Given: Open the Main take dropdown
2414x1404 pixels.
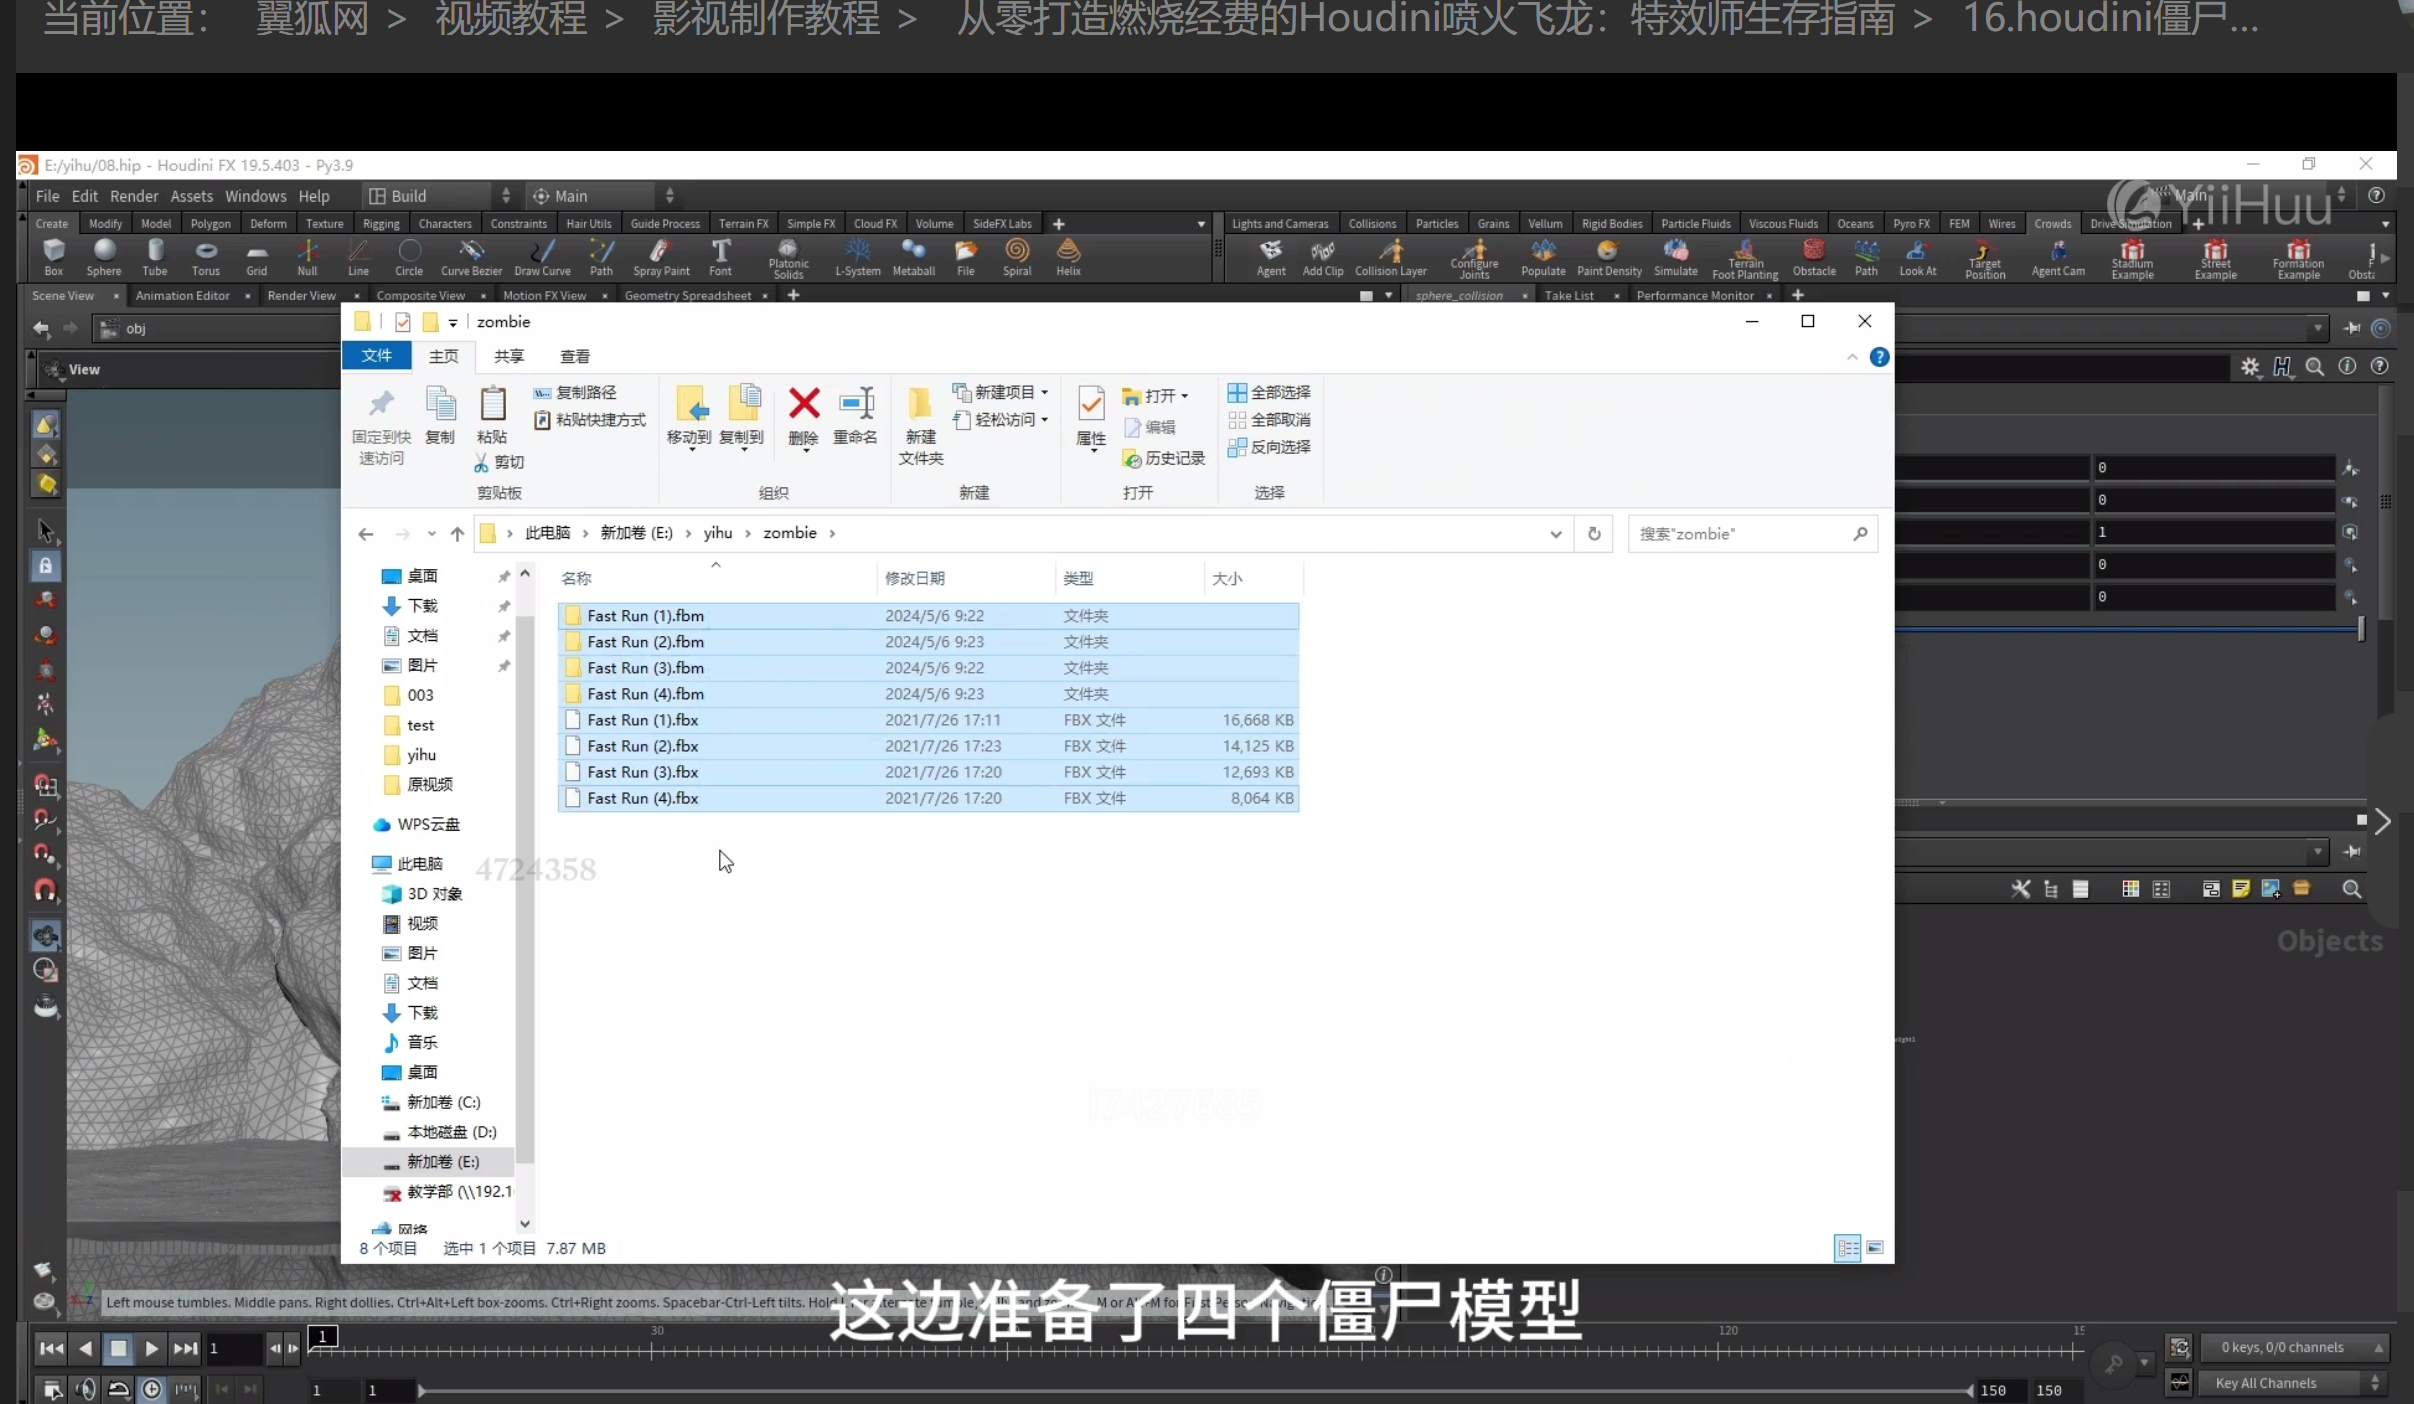Looking at the screenshot, I should click(603, 196).
